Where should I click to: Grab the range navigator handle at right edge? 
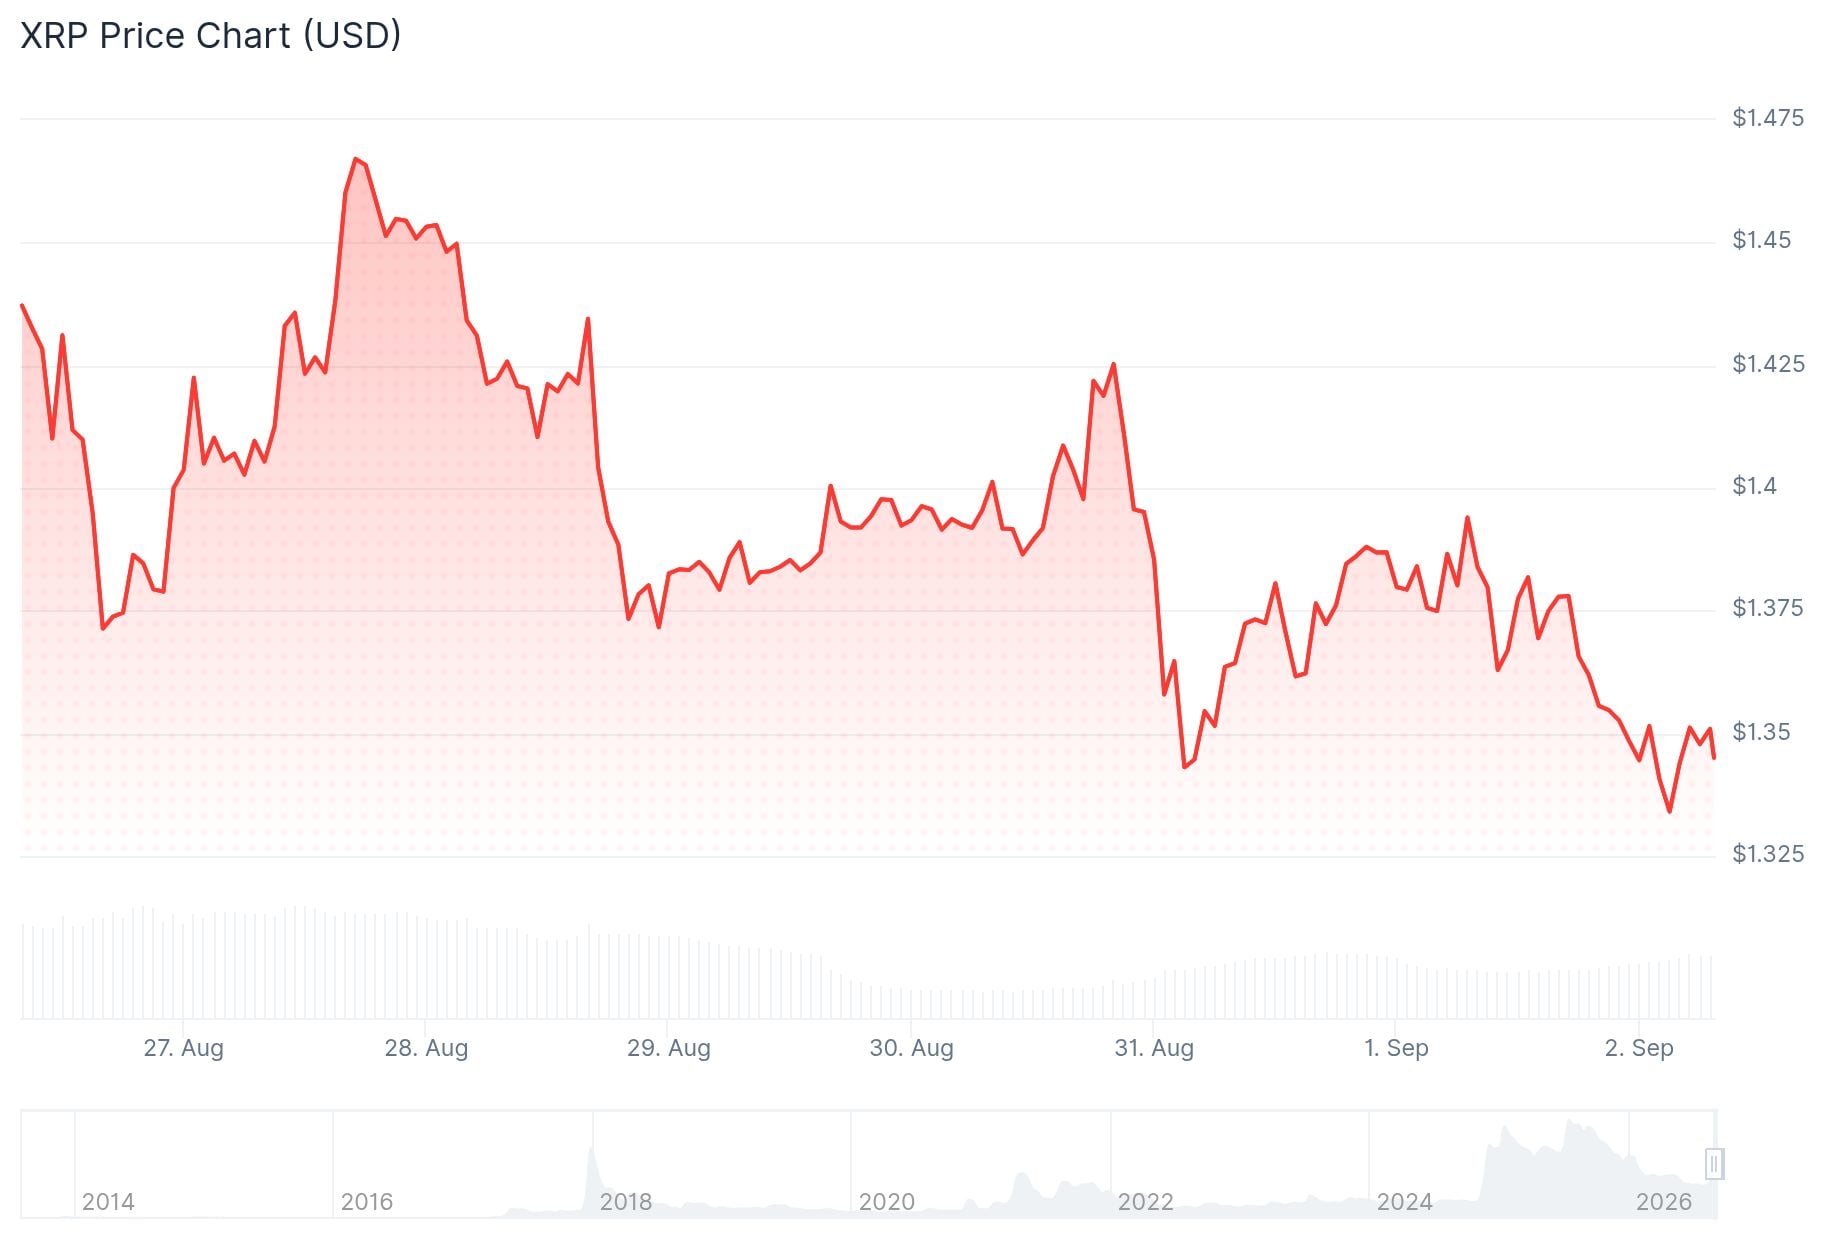pos(1714,1164)
